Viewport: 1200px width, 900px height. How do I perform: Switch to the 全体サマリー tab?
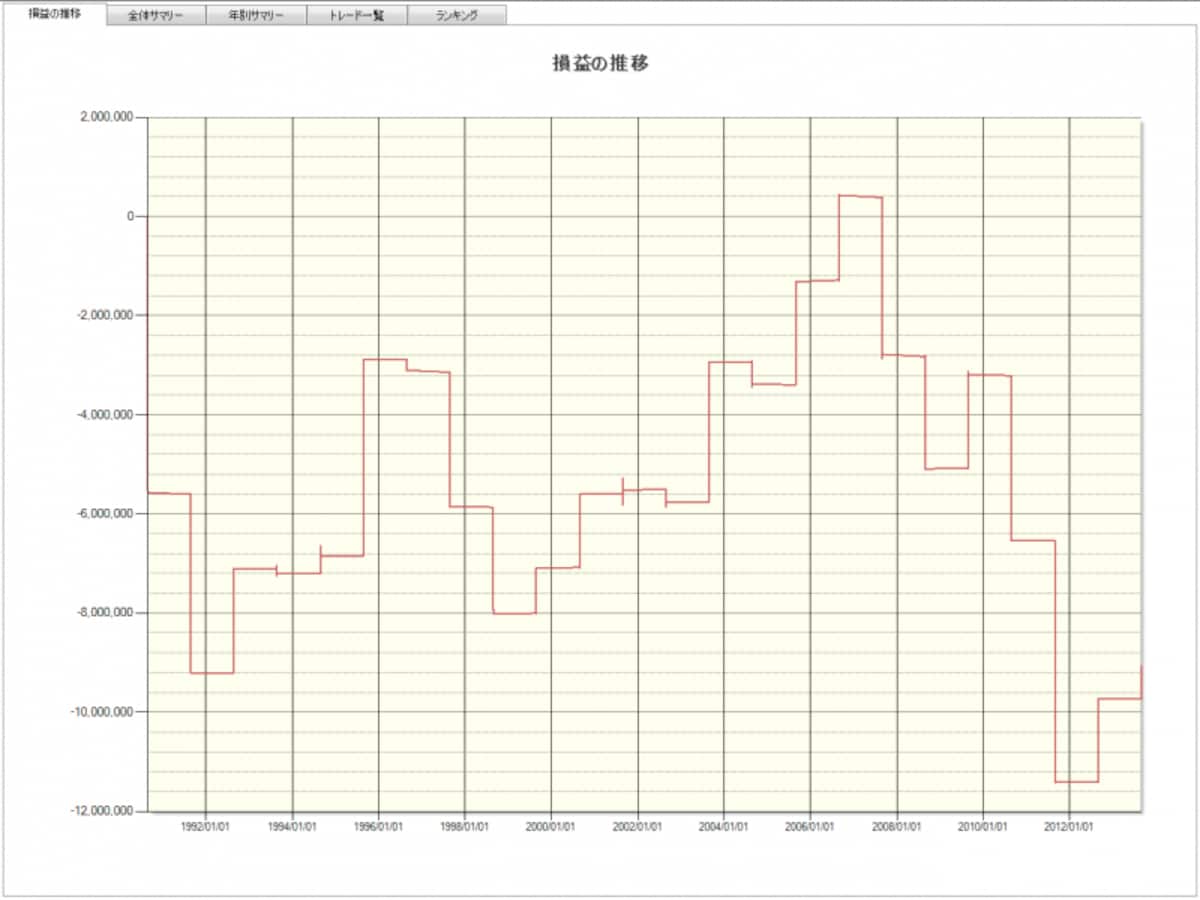point(155,16)
